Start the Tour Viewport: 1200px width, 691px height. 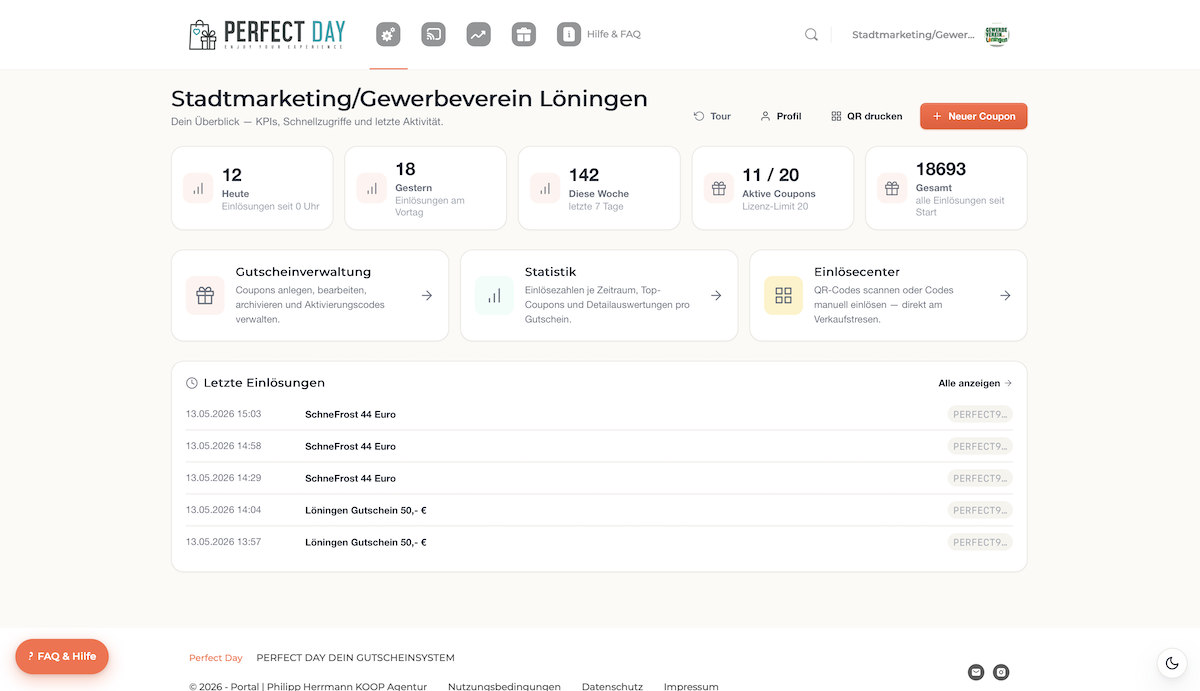pyautogui.click(x=712, y=116)
